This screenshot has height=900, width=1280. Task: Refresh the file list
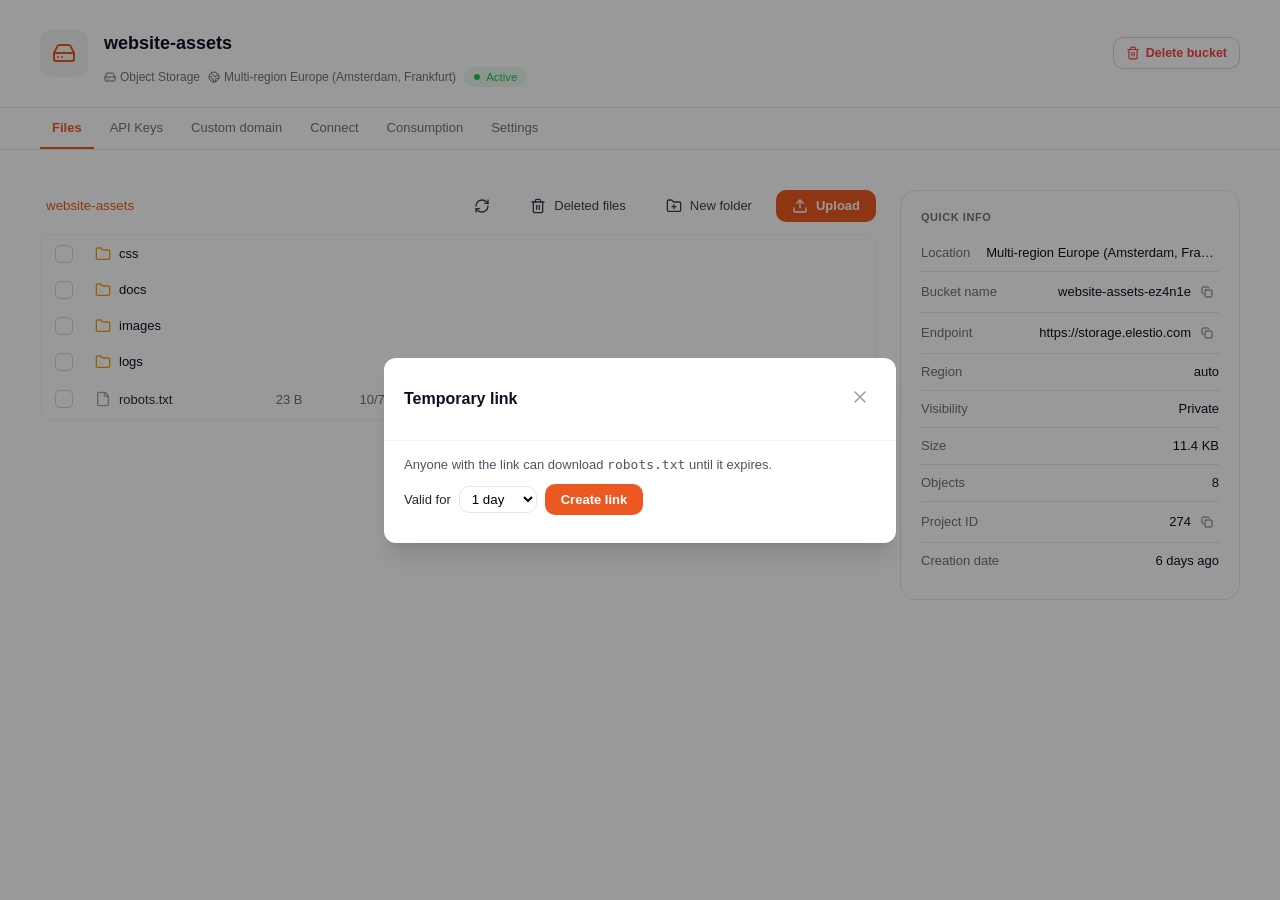coord(482,206)
